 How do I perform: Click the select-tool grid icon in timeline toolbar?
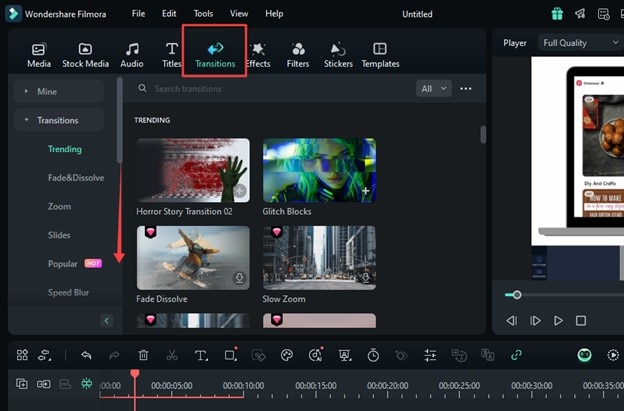(22, 355)
